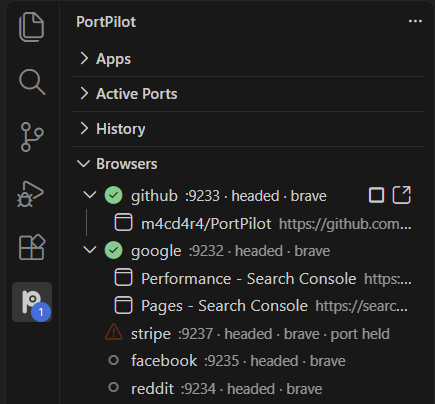Click the https://github.com... URL text
This screenshot has width=435, height=404.
pos(345,224)
